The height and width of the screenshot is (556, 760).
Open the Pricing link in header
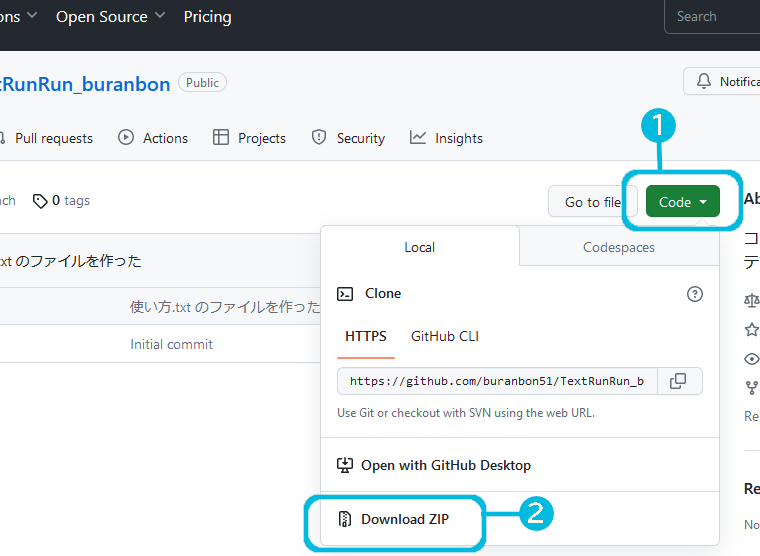pyautogui.click(x=207, y=17)
